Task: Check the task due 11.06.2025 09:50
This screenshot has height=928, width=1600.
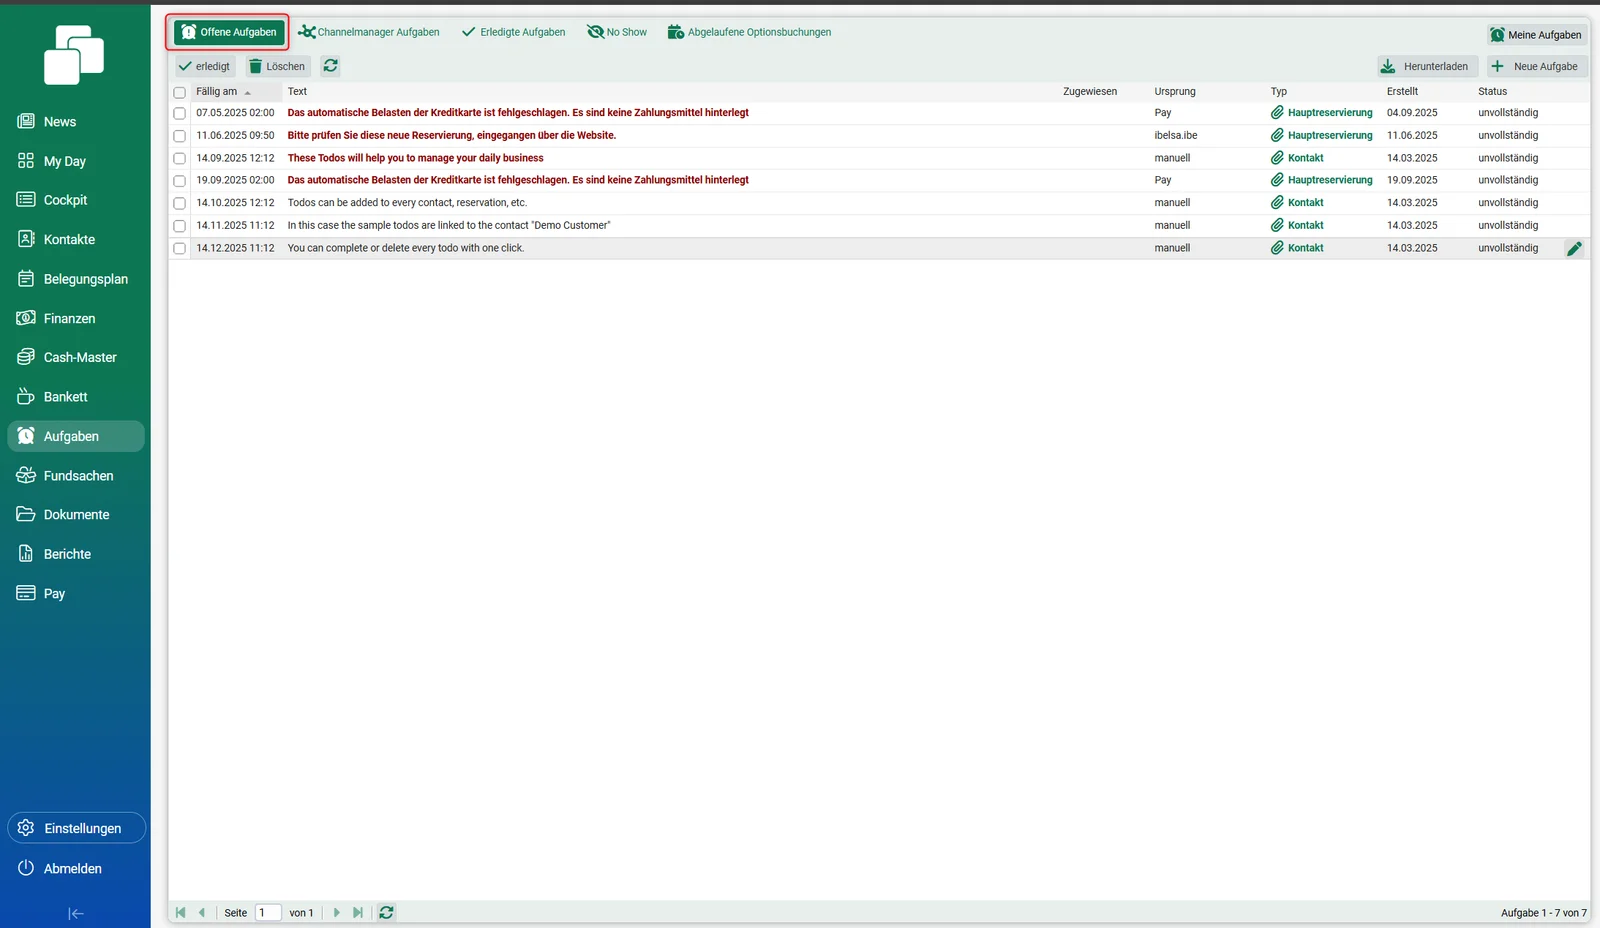Action: [180, 136]
